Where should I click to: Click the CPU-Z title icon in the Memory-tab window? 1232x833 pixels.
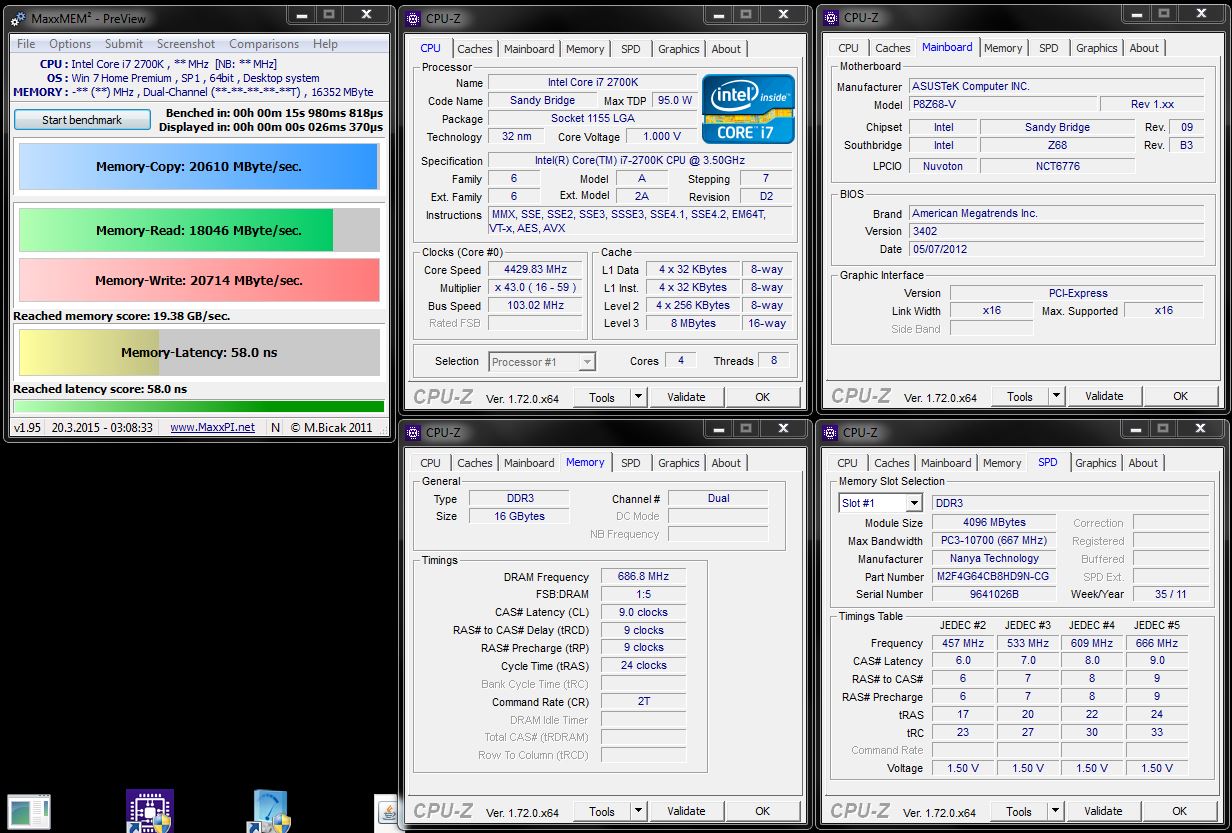415,432
